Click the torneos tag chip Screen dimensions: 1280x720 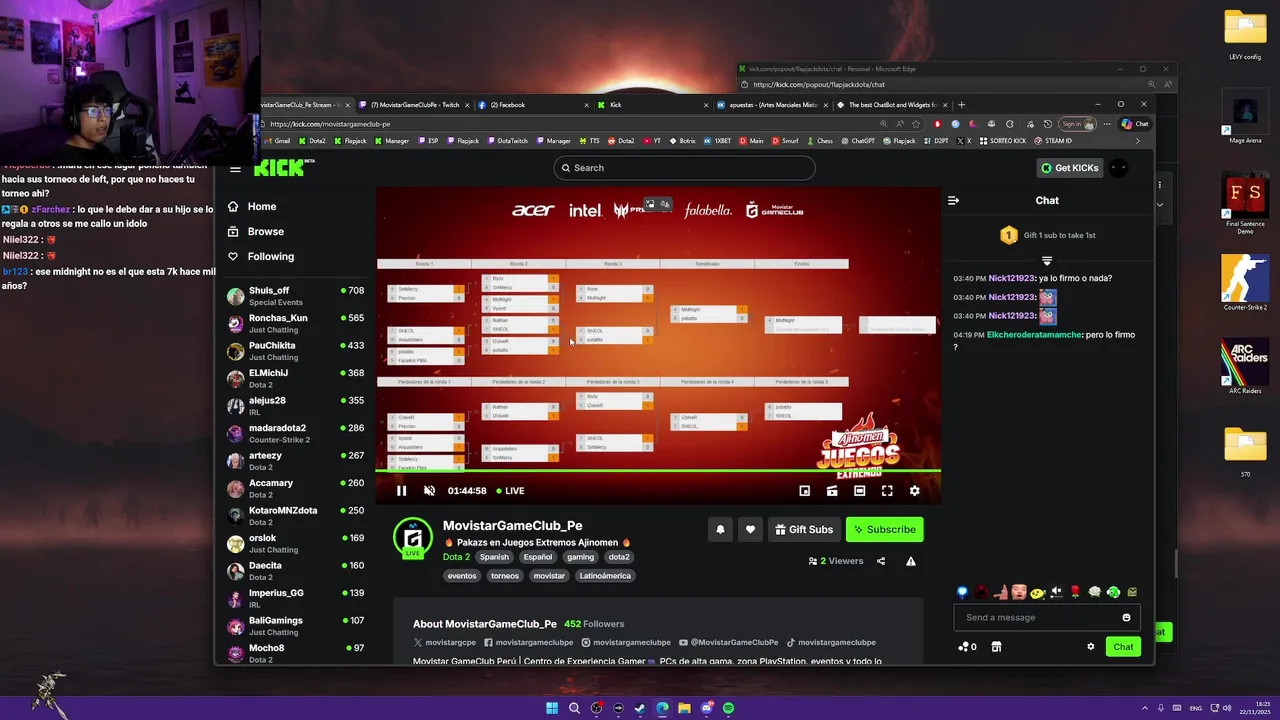coord(505,576)
